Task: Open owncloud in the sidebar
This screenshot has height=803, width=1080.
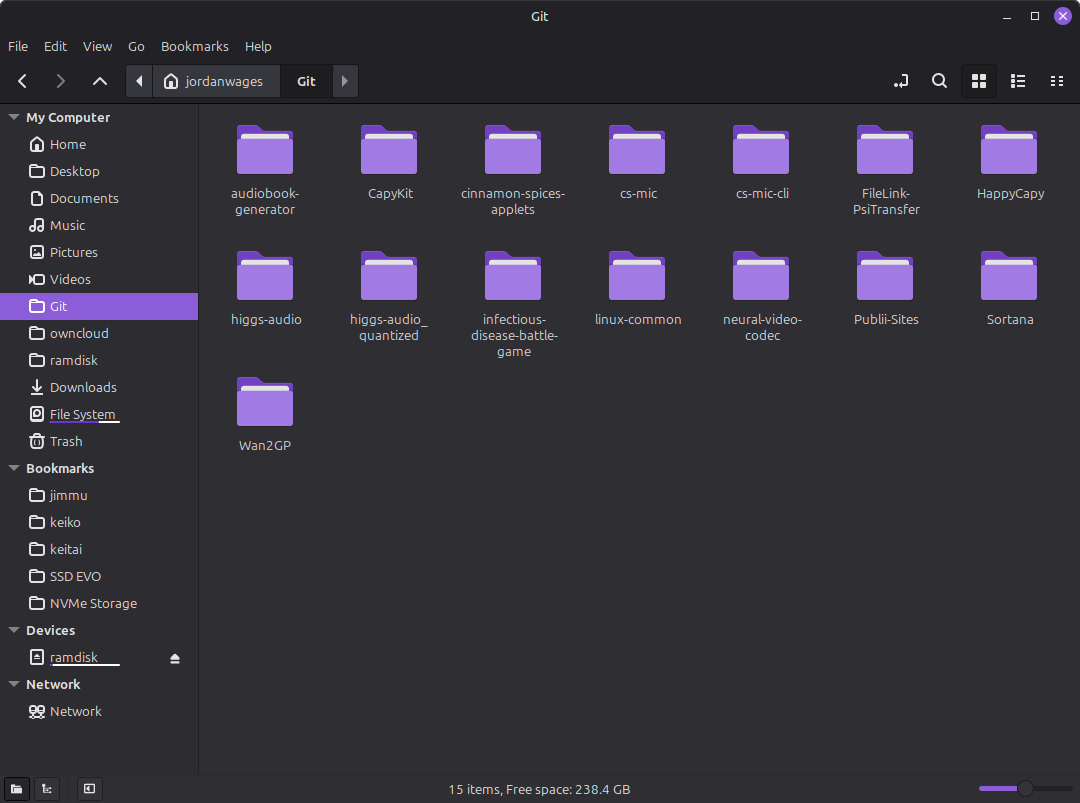Action: pos(99,333)
